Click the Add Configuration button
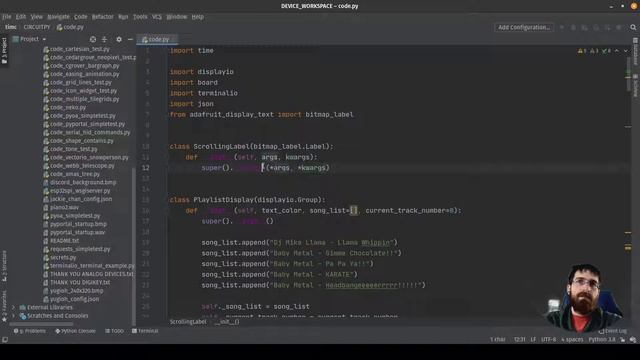This screenshot has width=640, height=360. 524,27
